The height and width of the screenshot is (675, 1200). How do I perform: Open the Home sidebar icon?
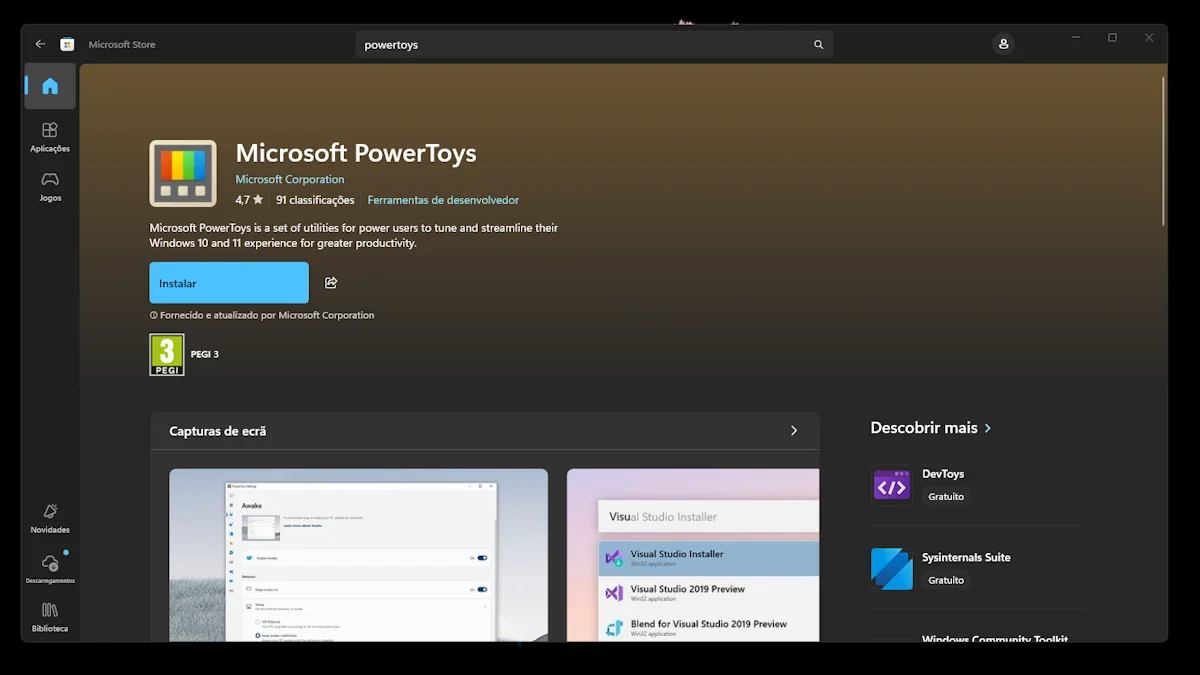pos(50,86)
